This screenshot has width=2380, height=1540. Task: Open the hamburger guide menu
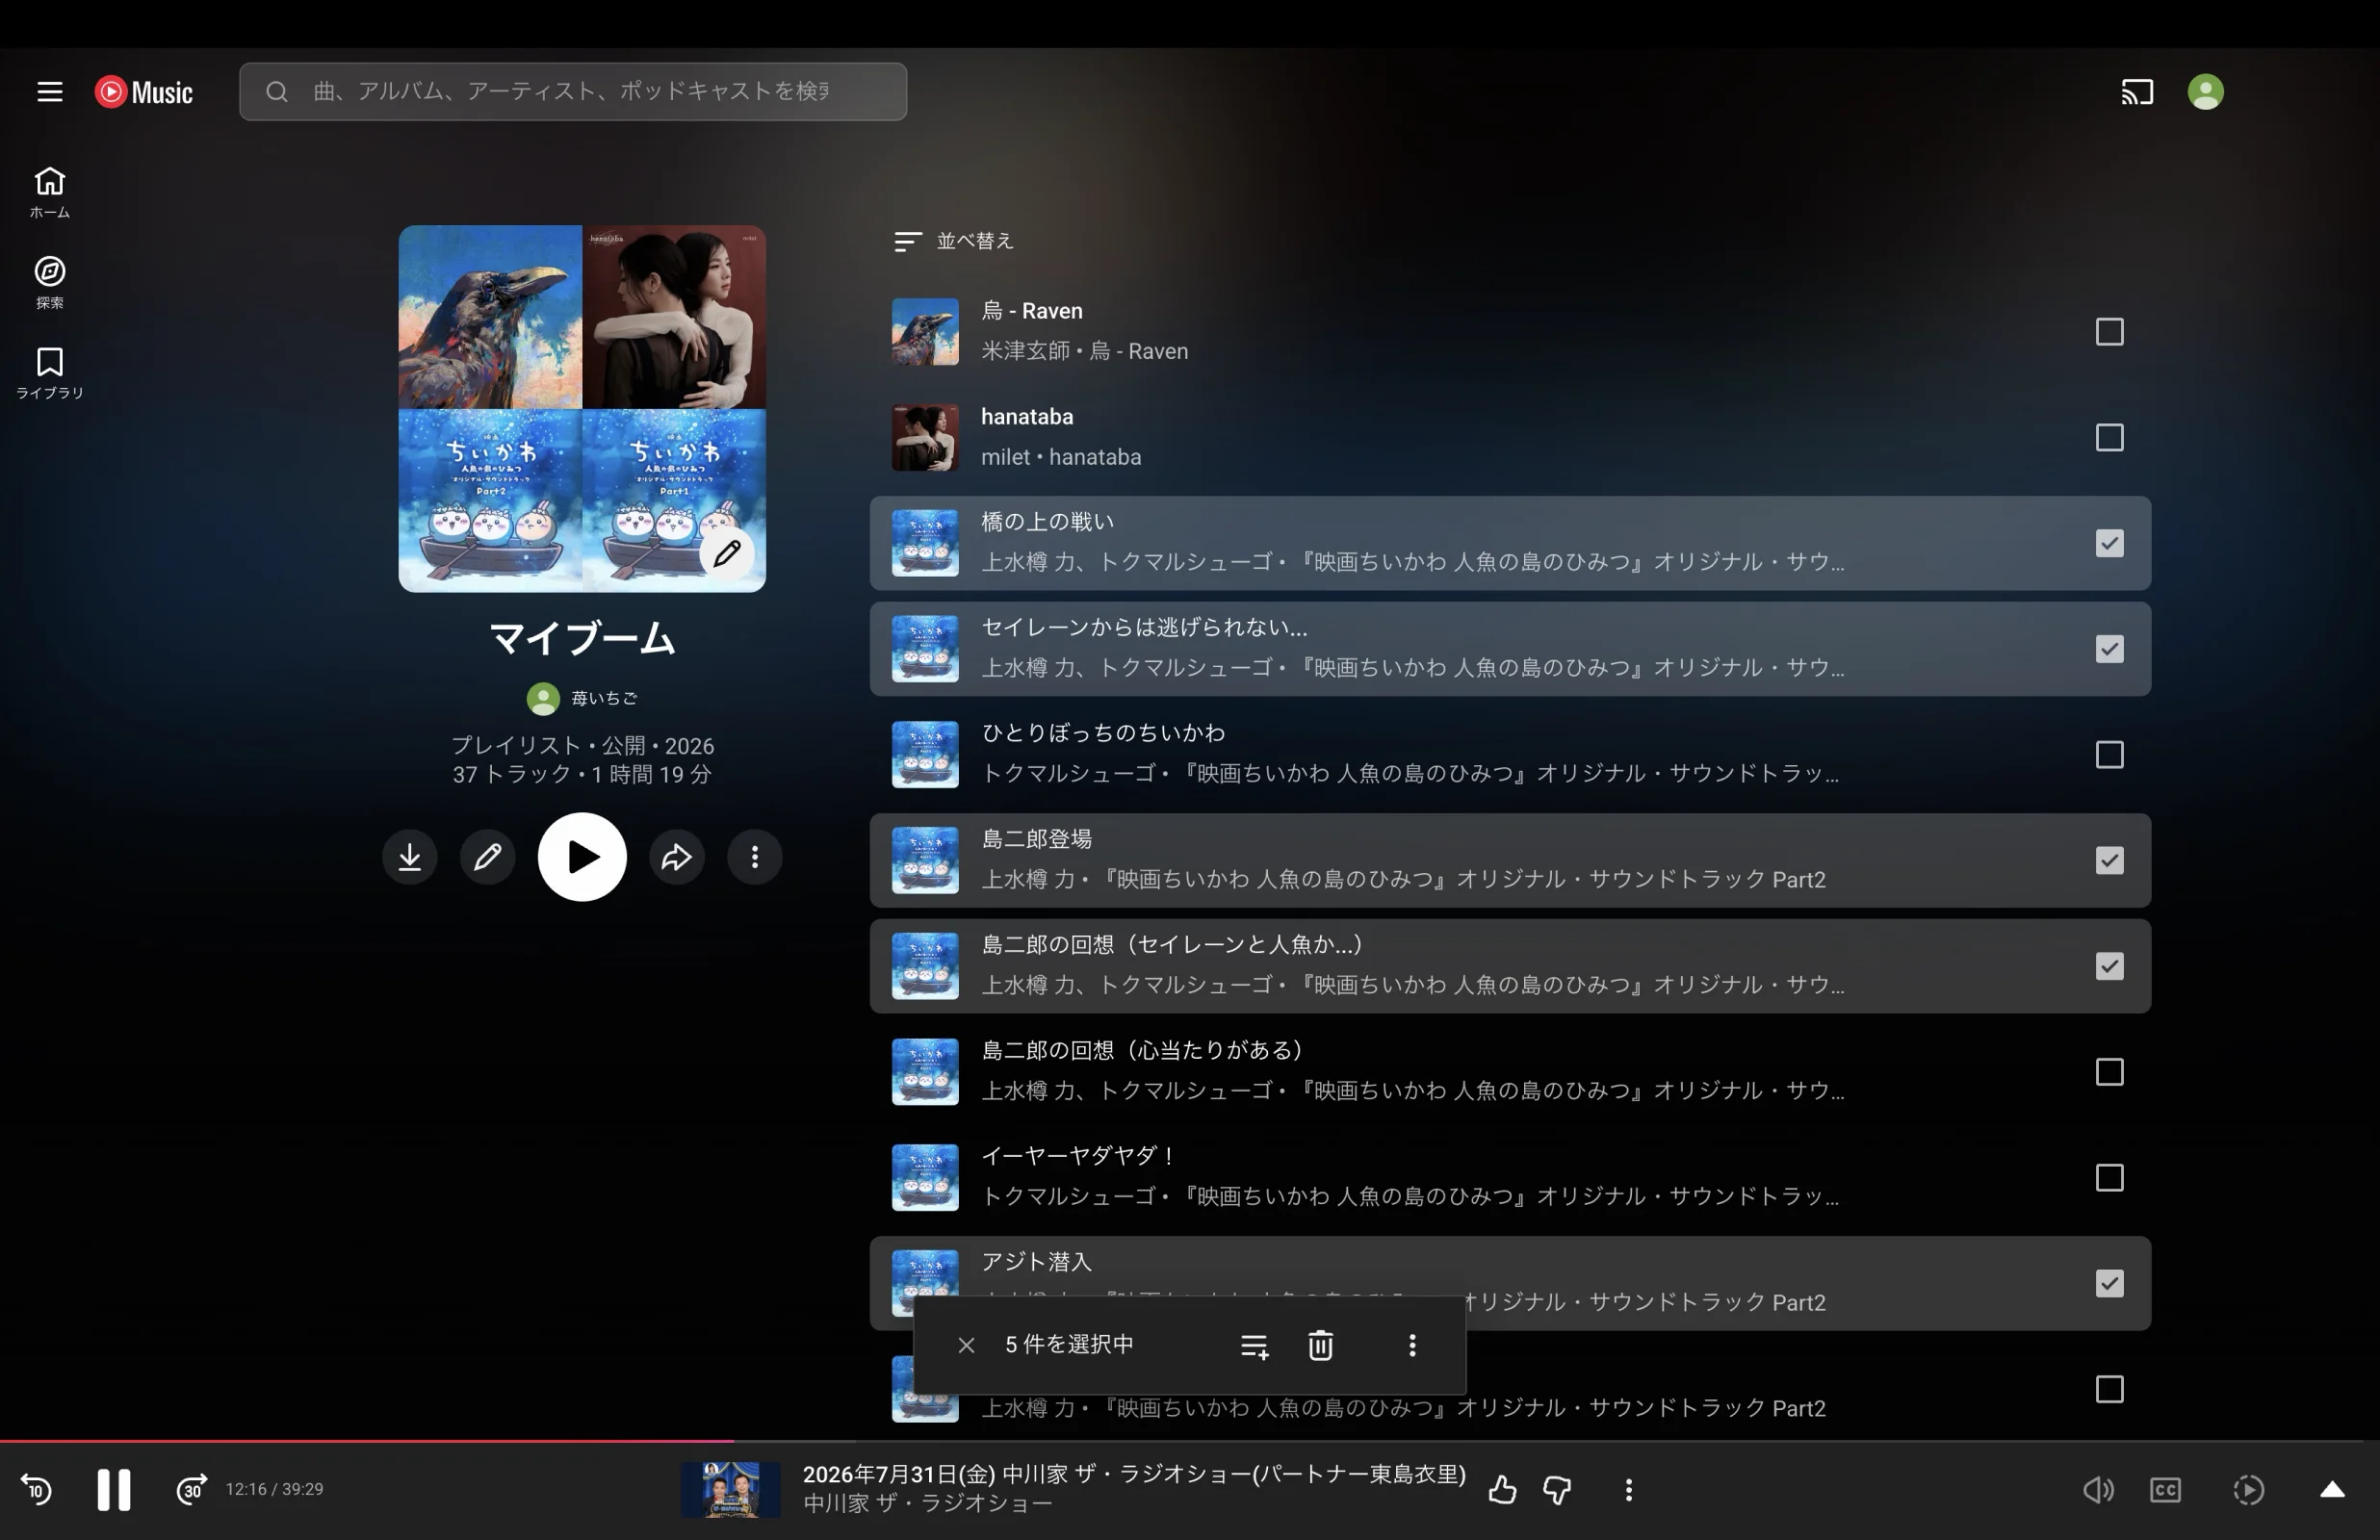(x=49, y=92)
